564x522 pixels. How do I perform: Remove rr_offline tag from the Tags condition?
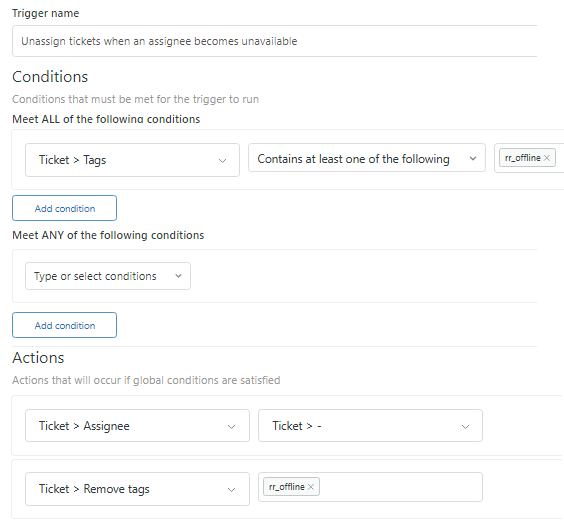pyautogui.click(x=547, y=158)
